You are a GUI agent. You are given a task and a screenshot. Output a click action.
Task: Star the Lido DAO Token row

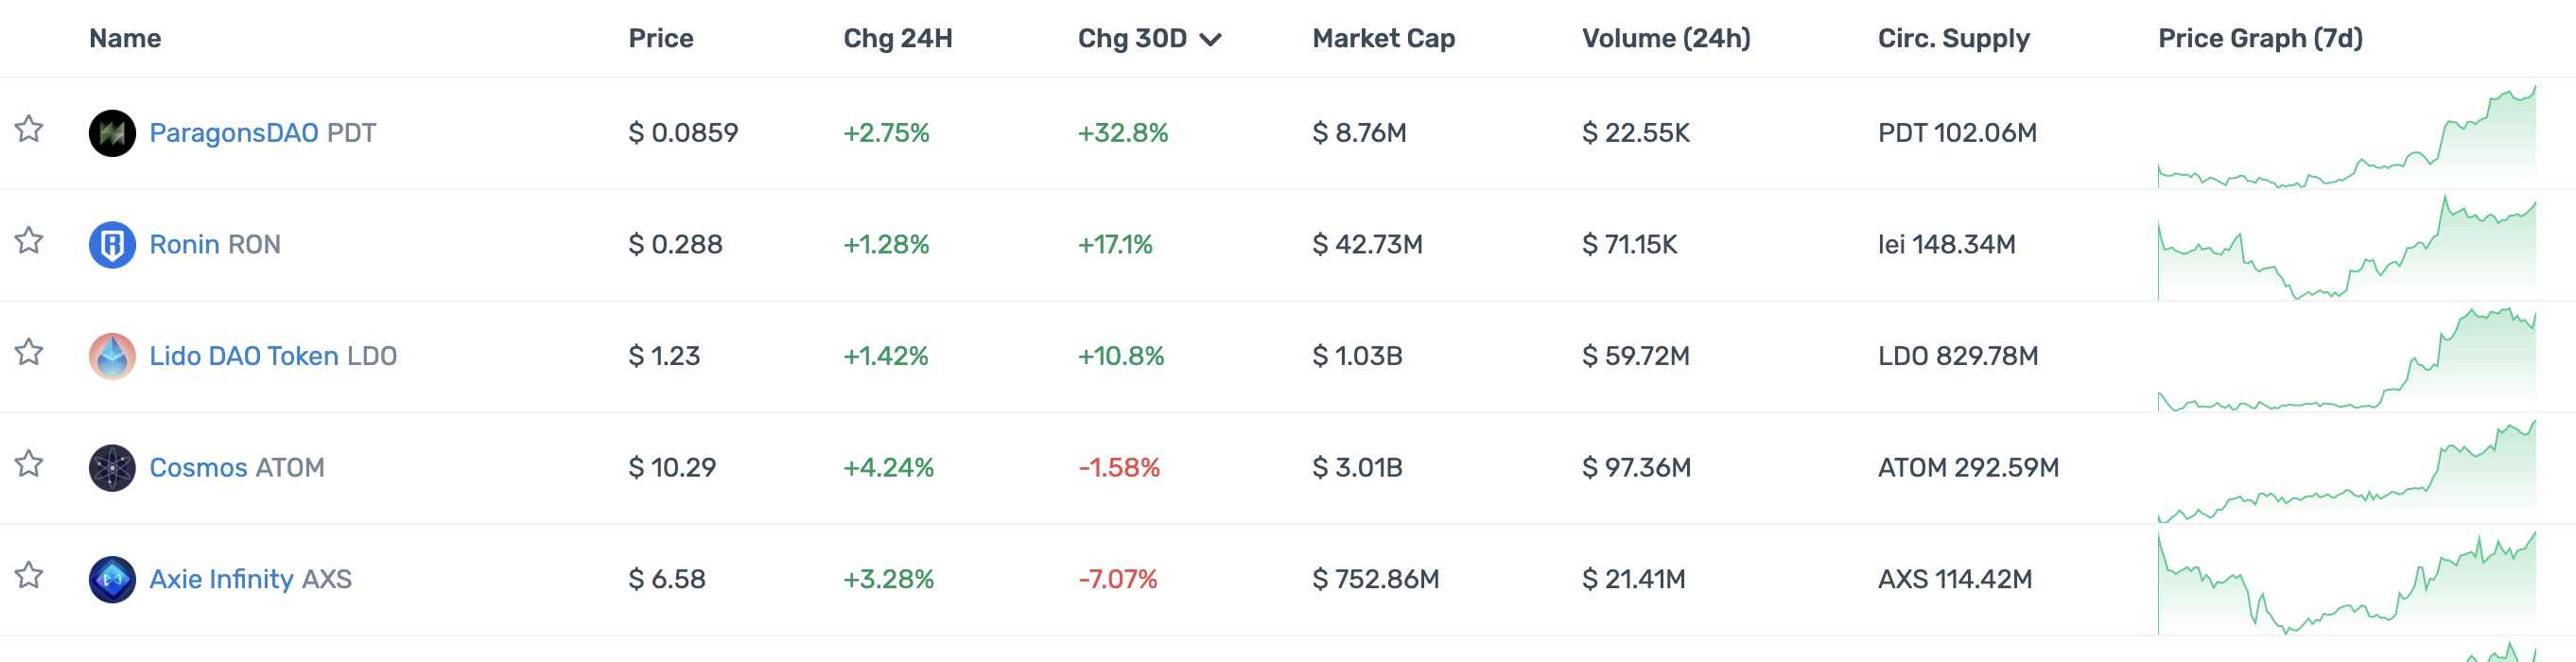coord(29,353)
